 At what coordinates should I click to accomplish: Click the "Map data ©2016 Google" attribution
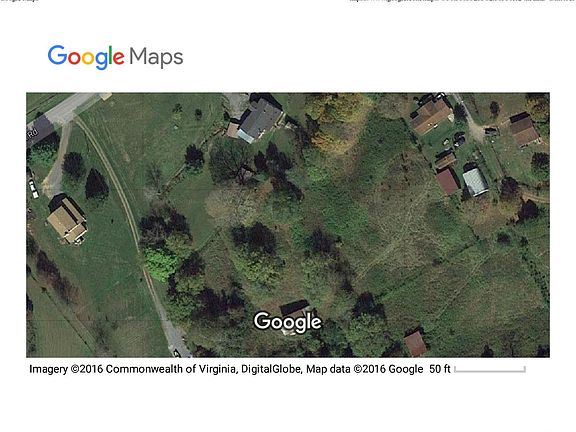364,369
